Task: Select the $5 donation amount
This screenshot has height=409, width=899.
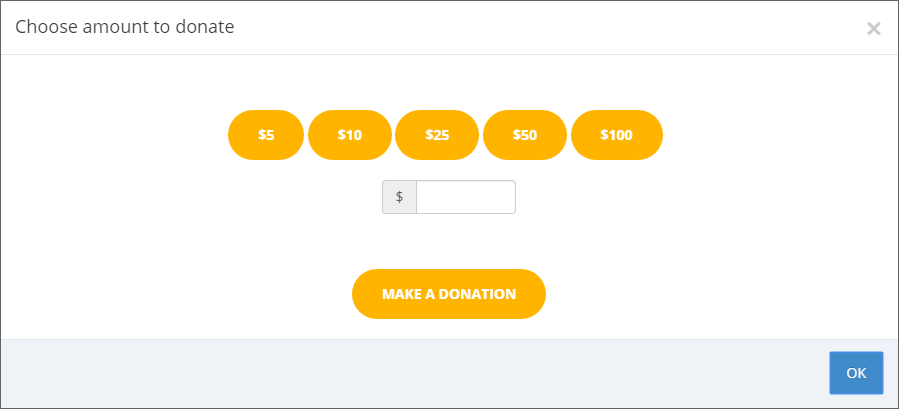Action: [266, 135]
